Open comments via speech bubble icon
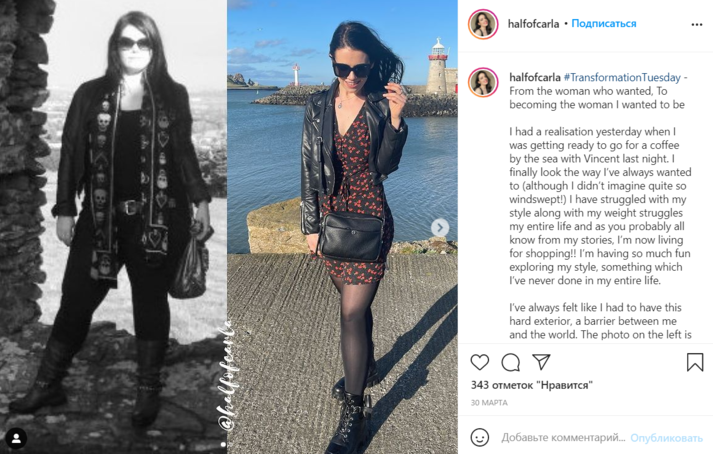Viewport: 713px width, 454px height. 510,362
